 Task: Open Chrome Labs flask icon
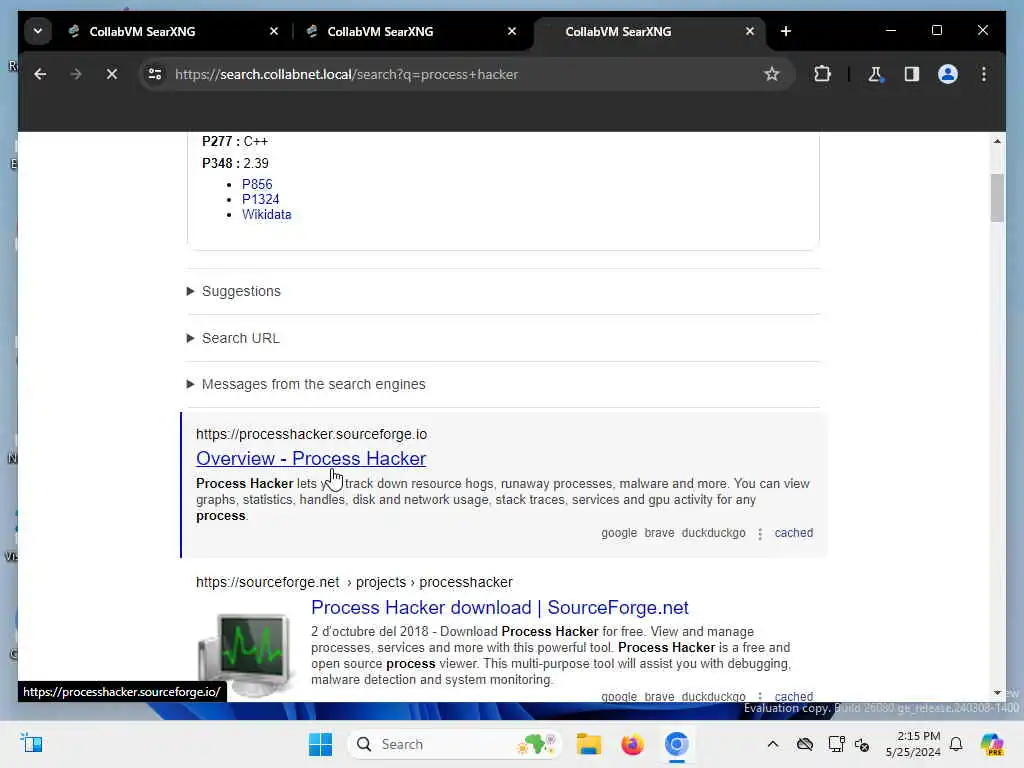[875, 74]
